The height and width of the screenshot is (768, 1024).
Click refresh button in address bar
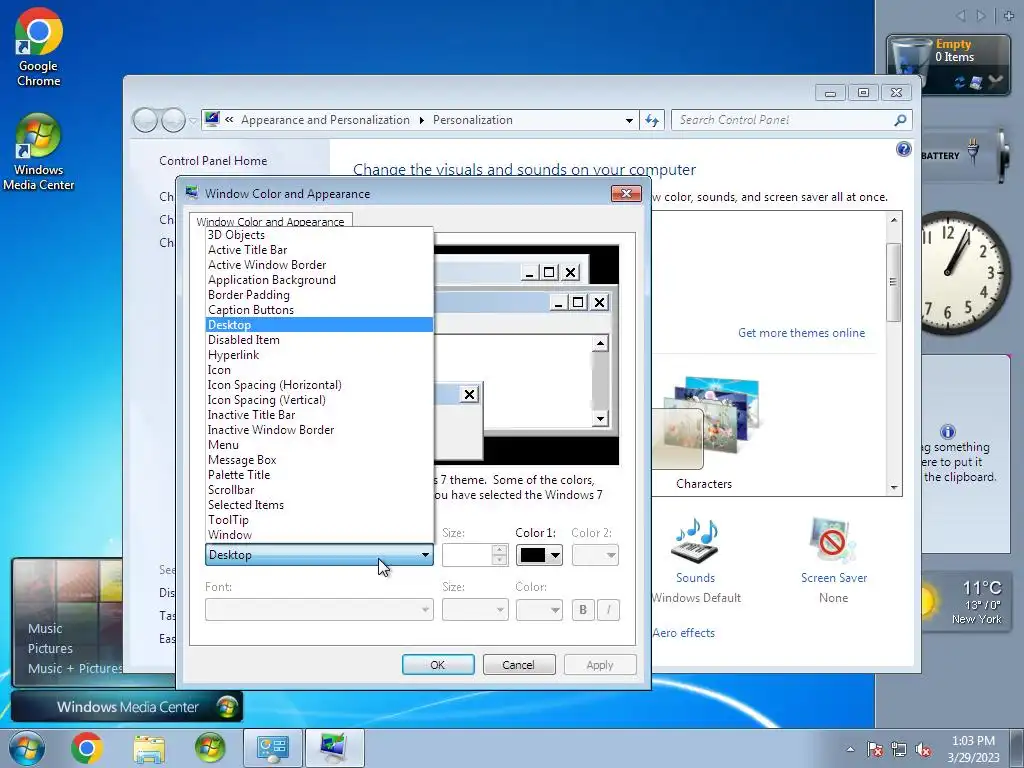click(652, 120)
